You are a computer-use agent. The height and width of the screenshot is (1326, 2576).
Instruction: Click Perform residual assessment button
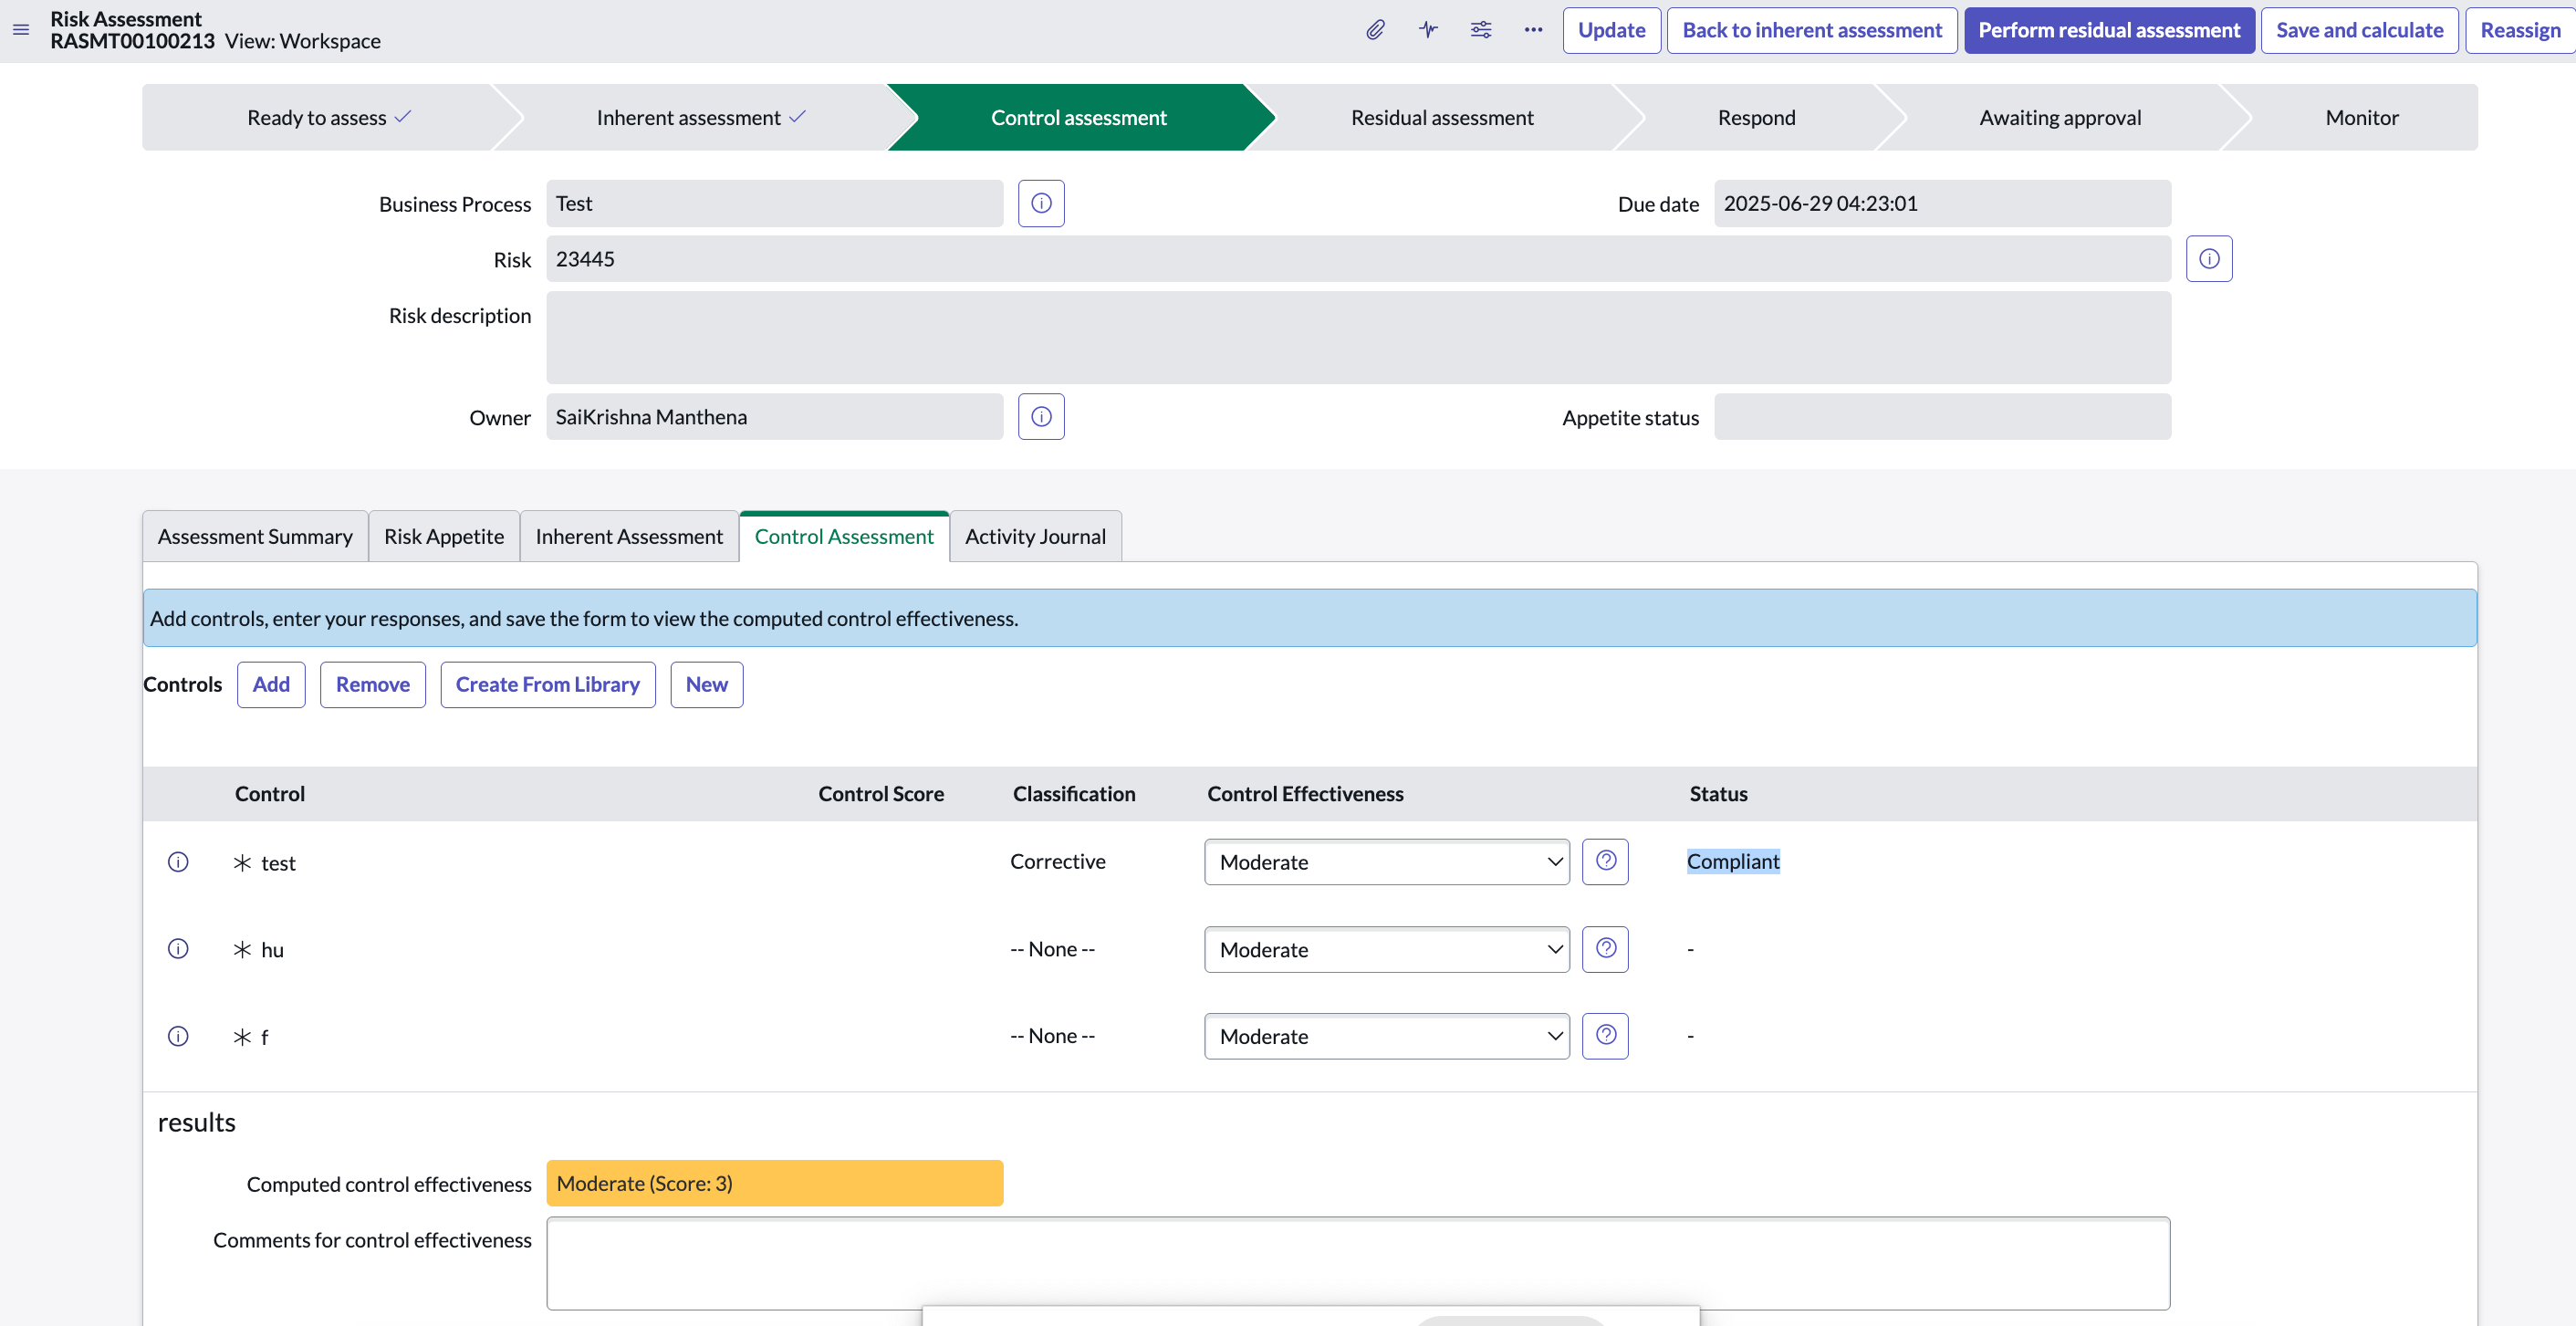click(2109, 30)
